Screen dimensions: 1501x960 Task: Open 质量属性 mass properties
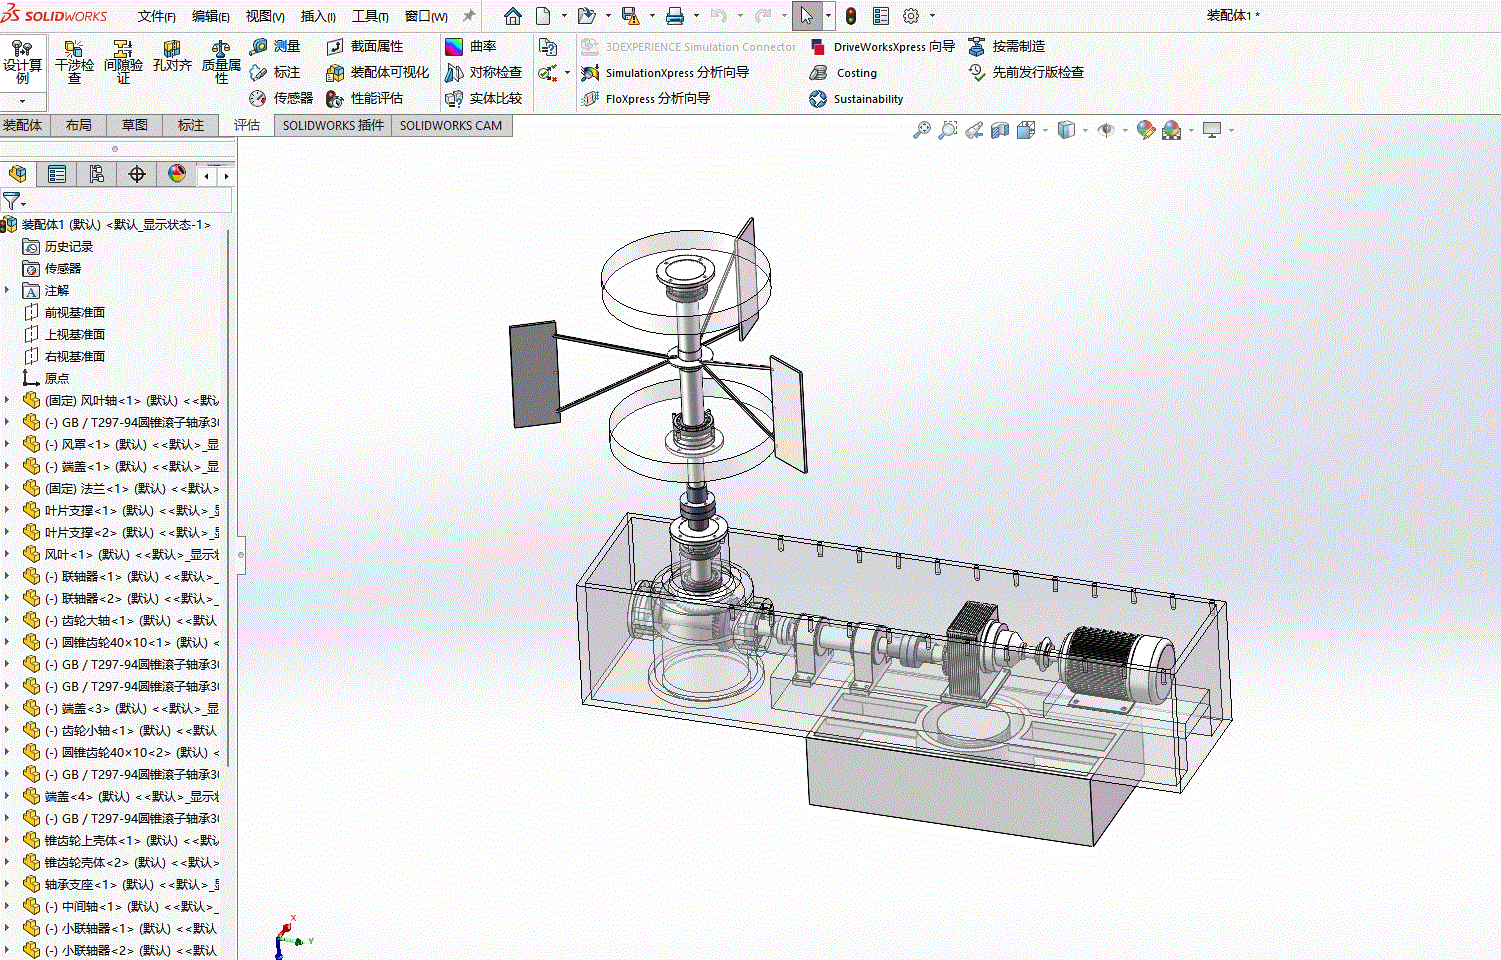tap(221, 62)
